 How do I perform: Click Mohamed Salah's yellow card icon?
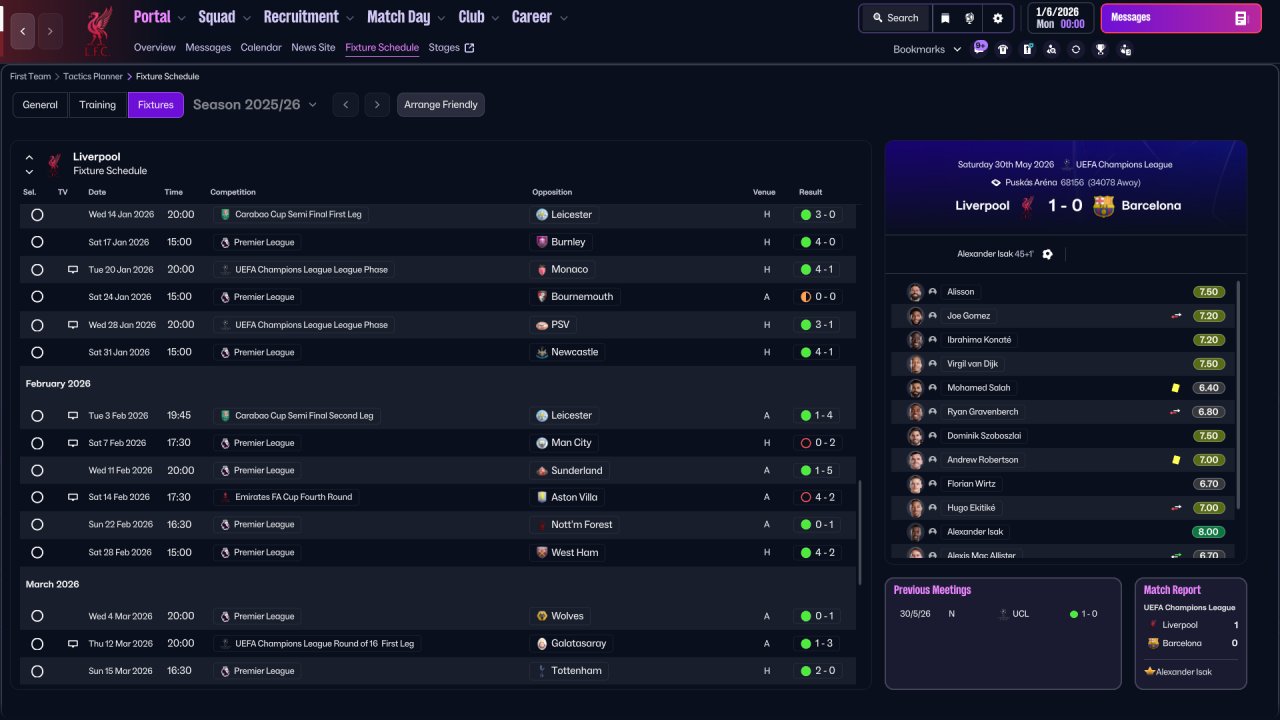click(1176, 388)
